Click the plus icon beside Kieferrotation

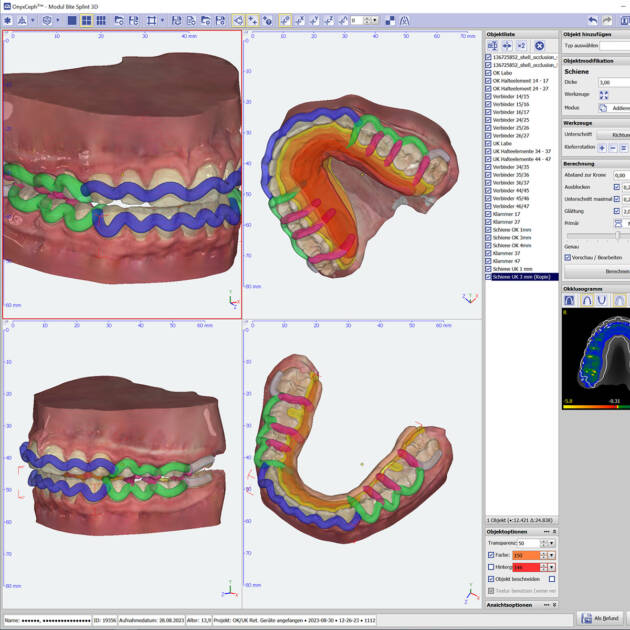[602, 148]
